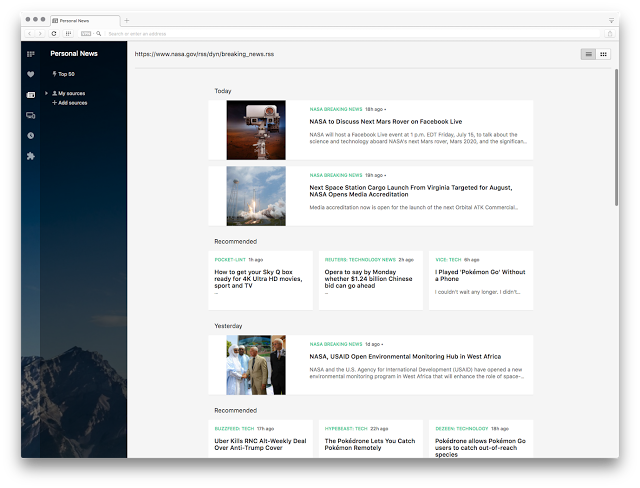Open the Sky Q box 4K article
Viewport: 640px width, 488px height.
click(x=258, y=279)
